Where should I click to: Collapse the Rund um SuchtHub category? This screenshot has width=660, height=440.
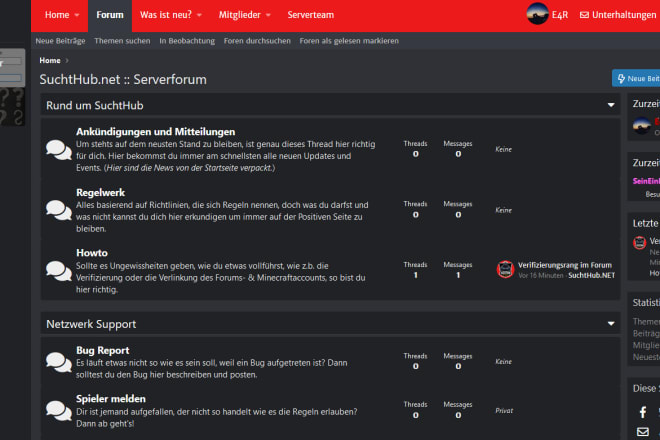point(611,105)
